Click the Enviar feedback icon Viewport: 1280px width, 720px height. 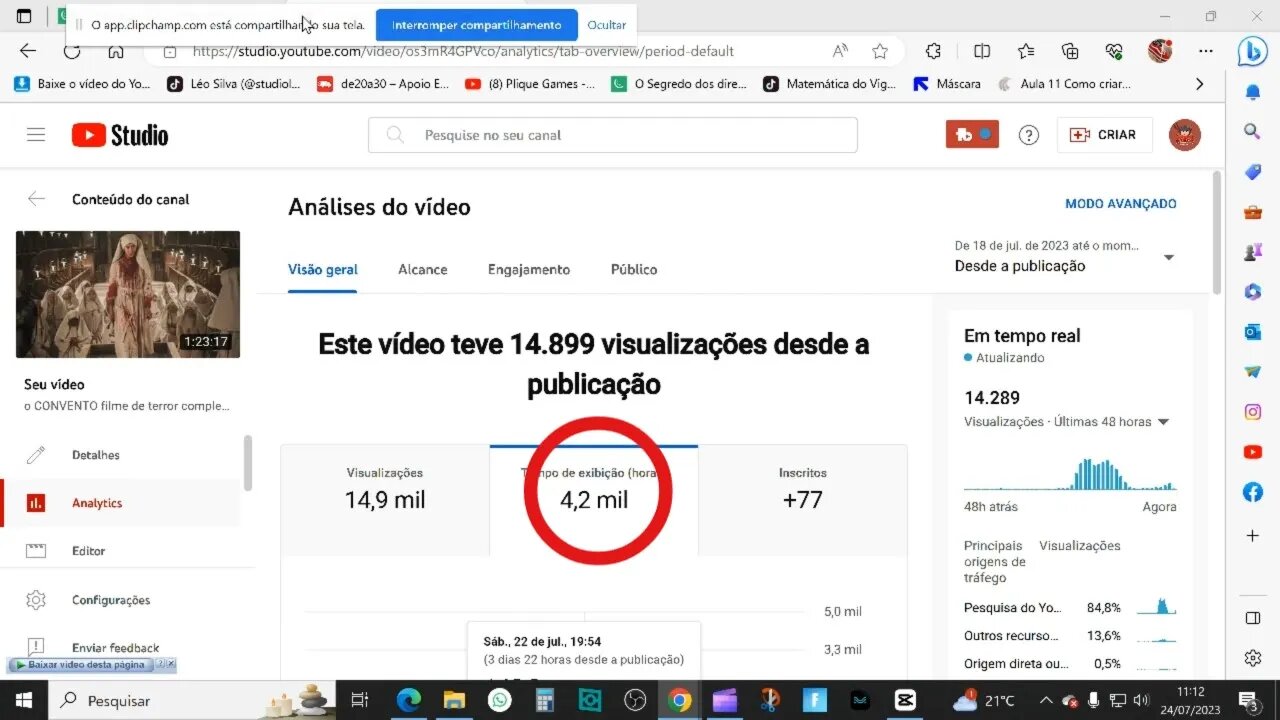coord(36,647)
